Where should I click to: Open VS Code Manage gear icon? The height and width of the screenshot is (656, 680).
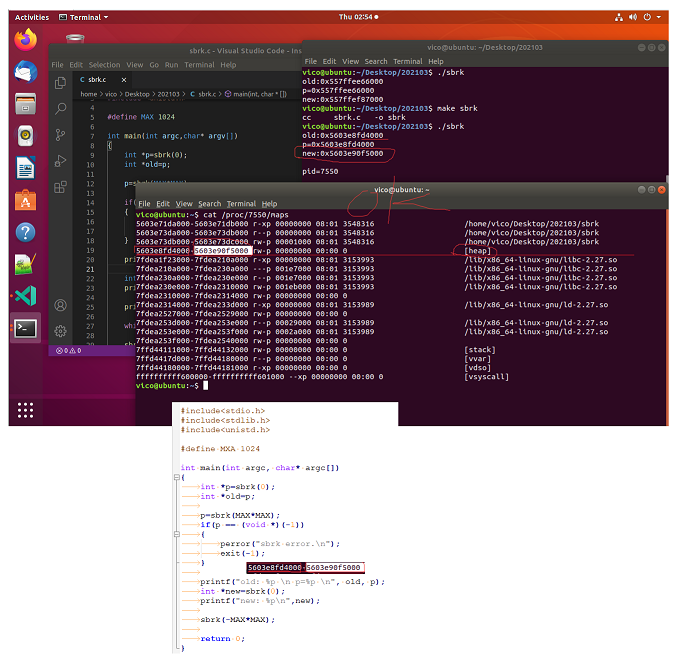coord(61,331)
